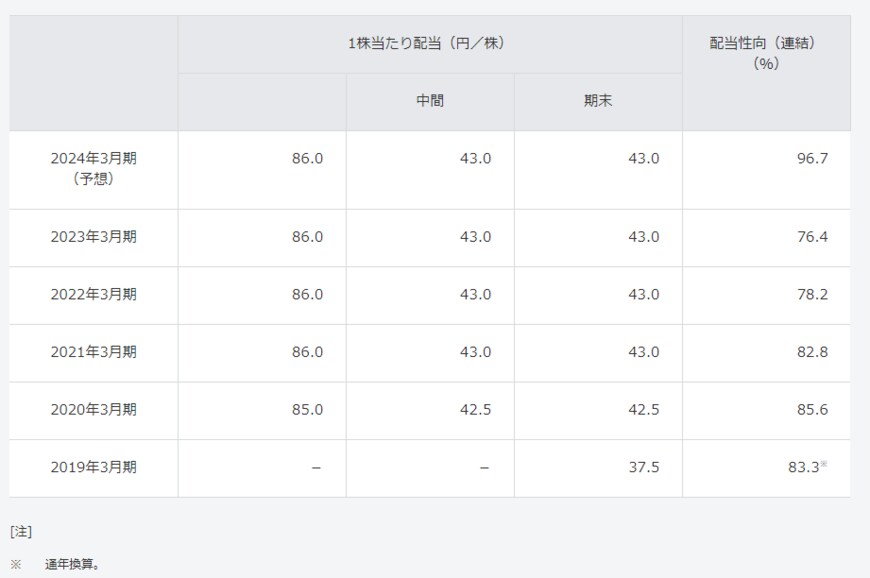Select the 配当性向（連結） column header
870x578 pixels.
tap(765, 53)
